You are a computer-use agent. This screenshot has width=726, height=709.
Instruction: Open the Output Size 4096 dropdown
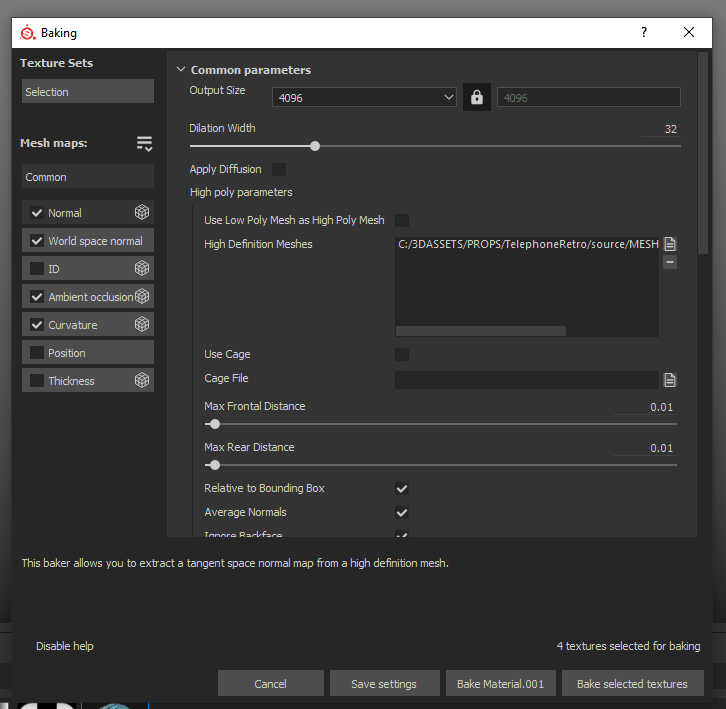click(365, 98)
